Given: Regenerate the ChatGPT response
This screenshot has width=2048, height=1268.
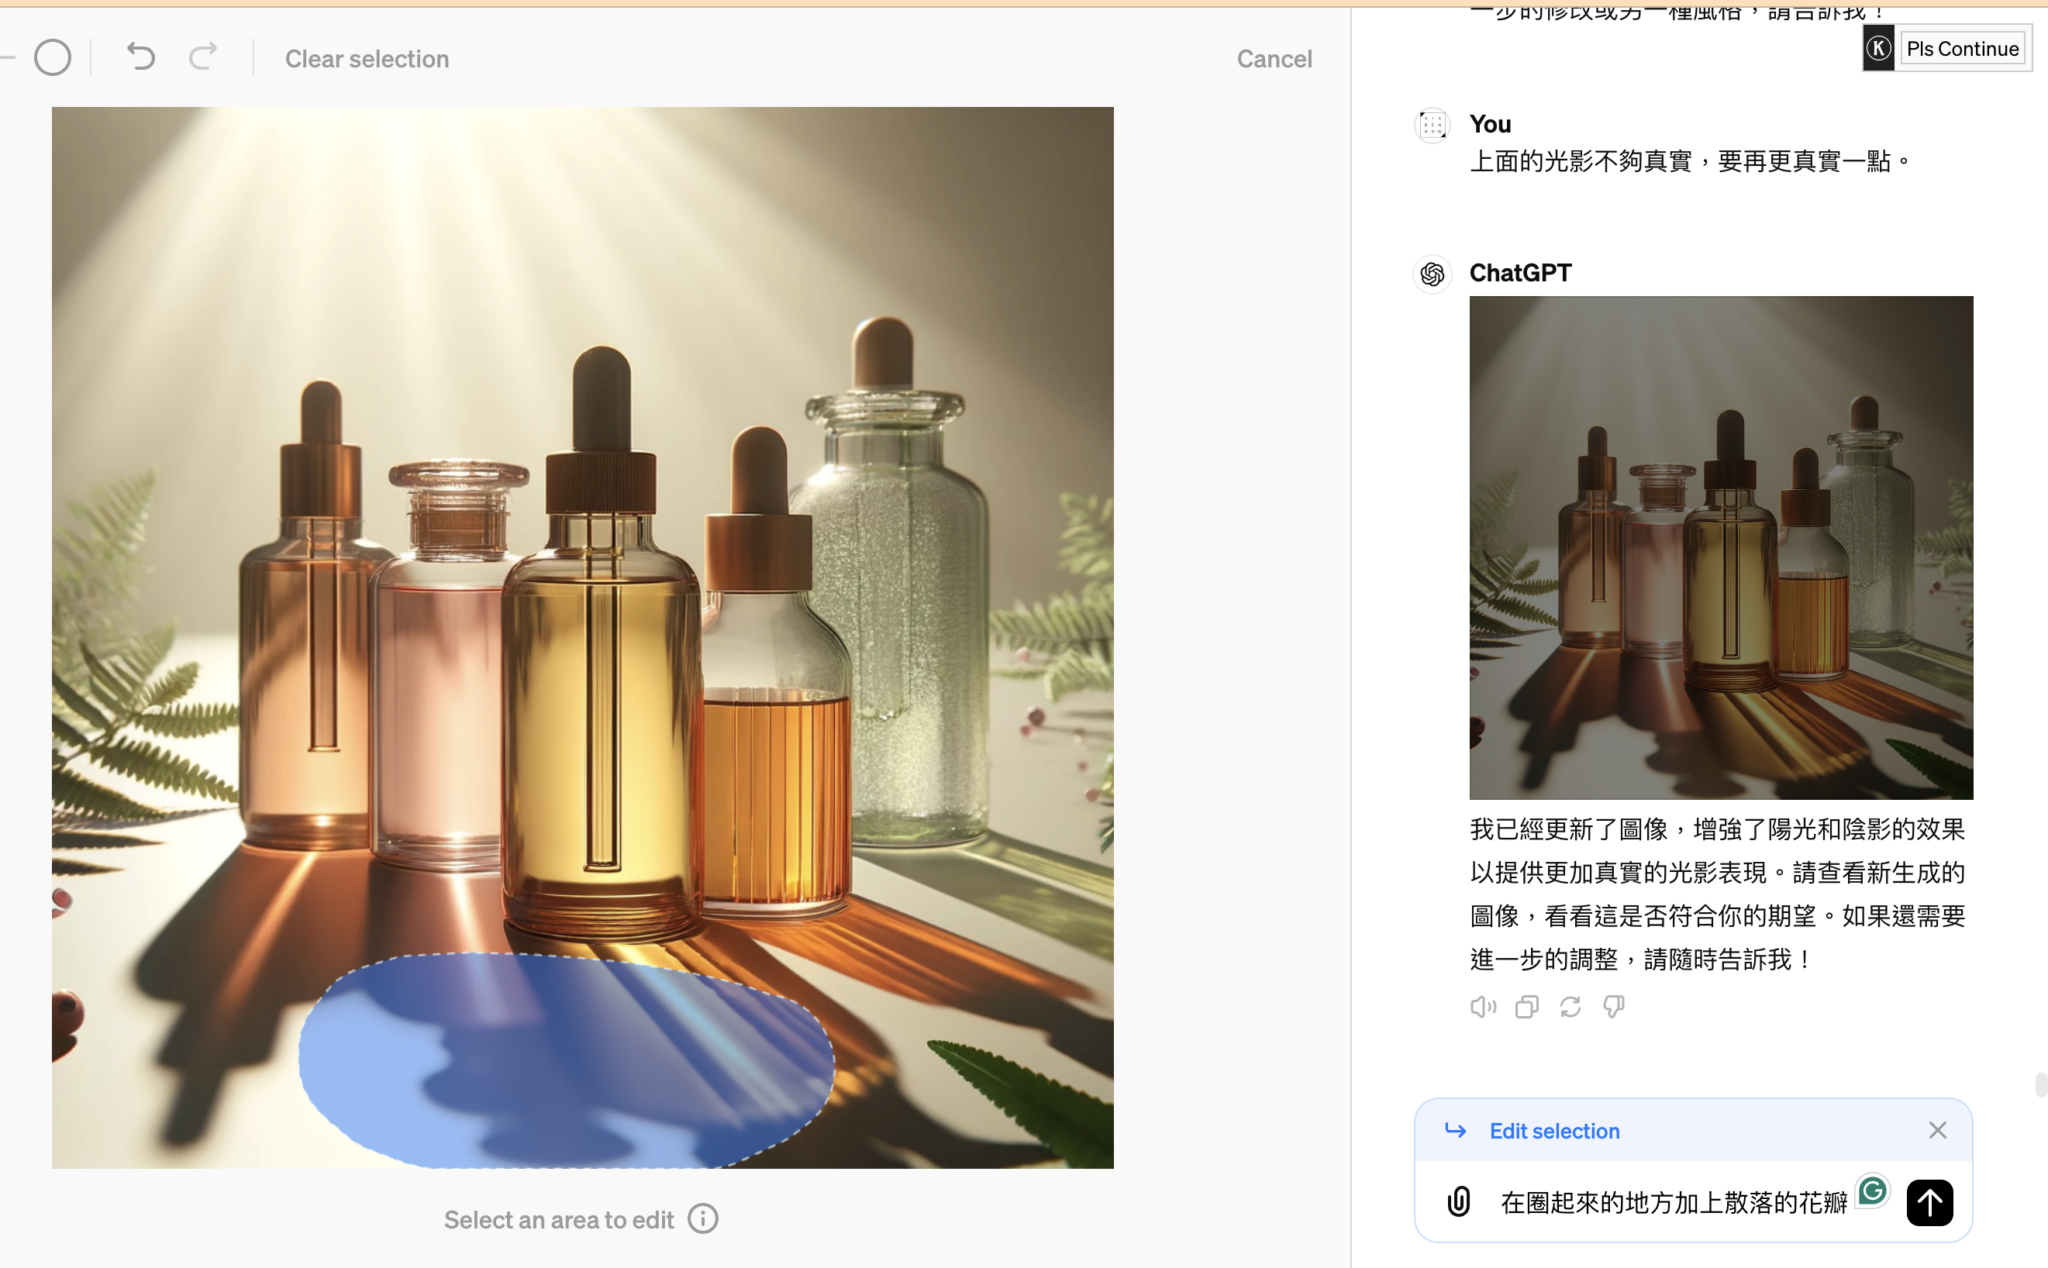Looking at the screenshot, I should click(x=1570, y=1007).
